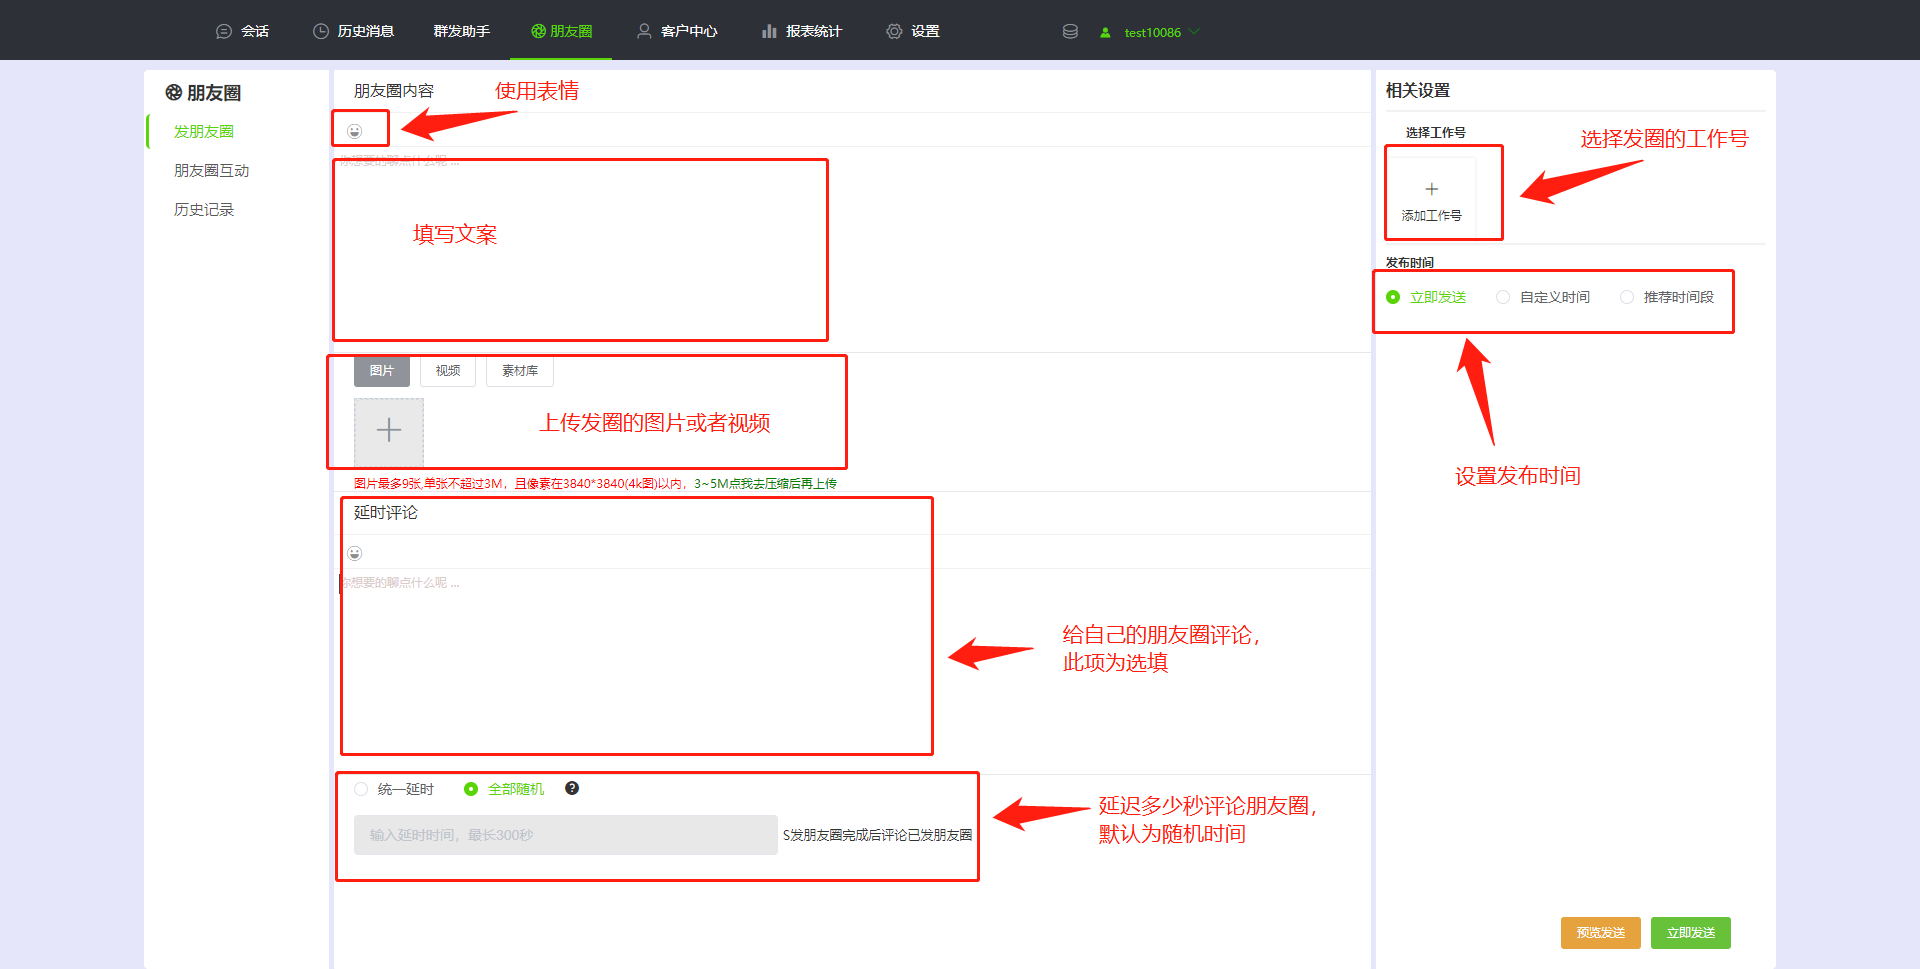Click the user avatar icon beside test10086
The height and width of the screenshot is (969, 1920).
pyautogui.click(x=1105, y=33)
